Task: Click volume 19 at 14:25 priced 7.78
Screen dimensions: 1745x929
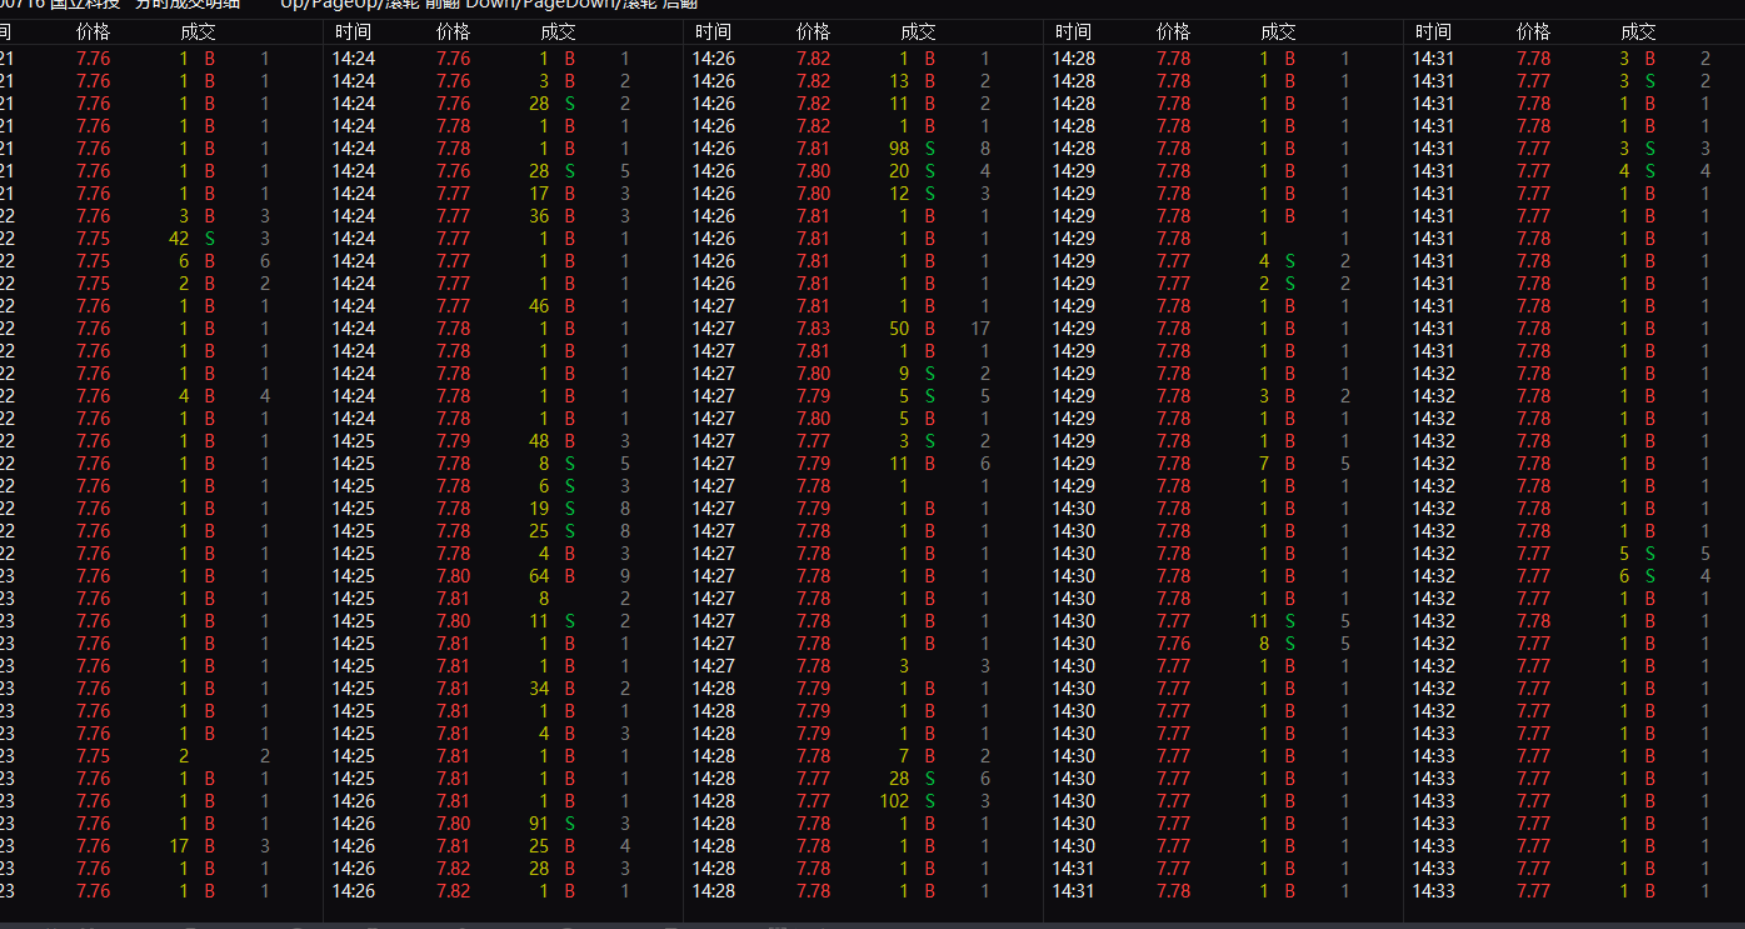Action: [539, 509]
